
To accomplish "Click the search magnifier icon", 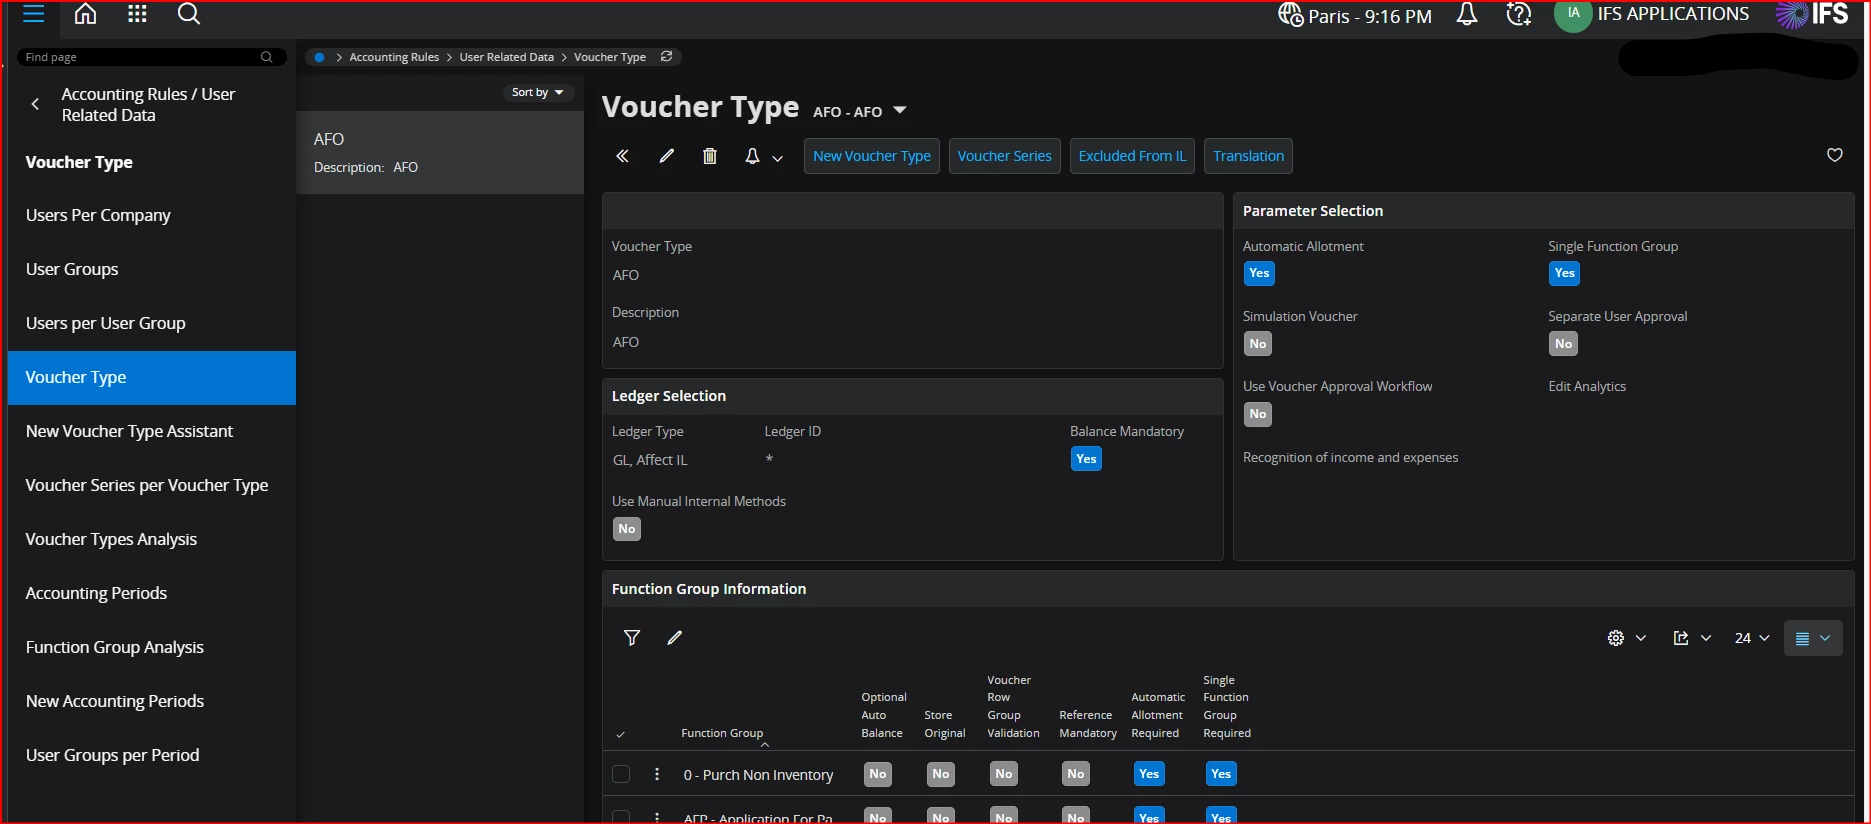I will pos(189,14).
